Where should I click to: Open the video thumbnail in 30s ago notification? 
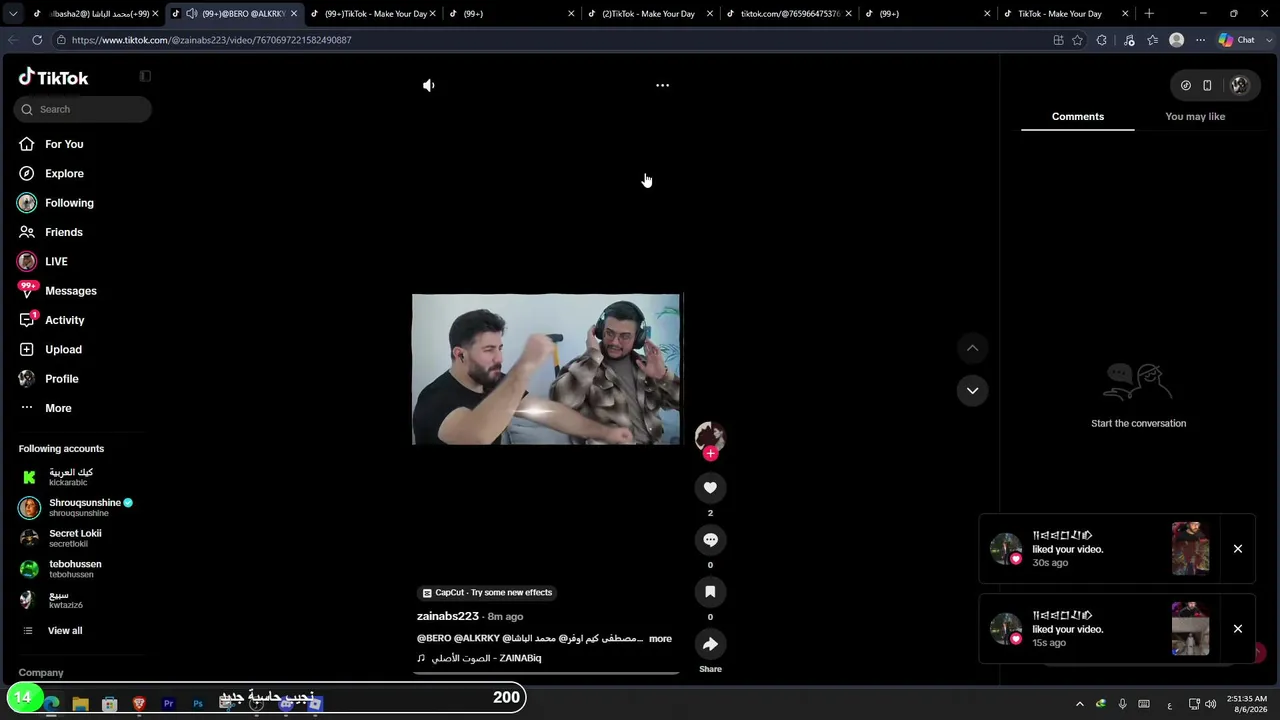(x=1190, y=549)
